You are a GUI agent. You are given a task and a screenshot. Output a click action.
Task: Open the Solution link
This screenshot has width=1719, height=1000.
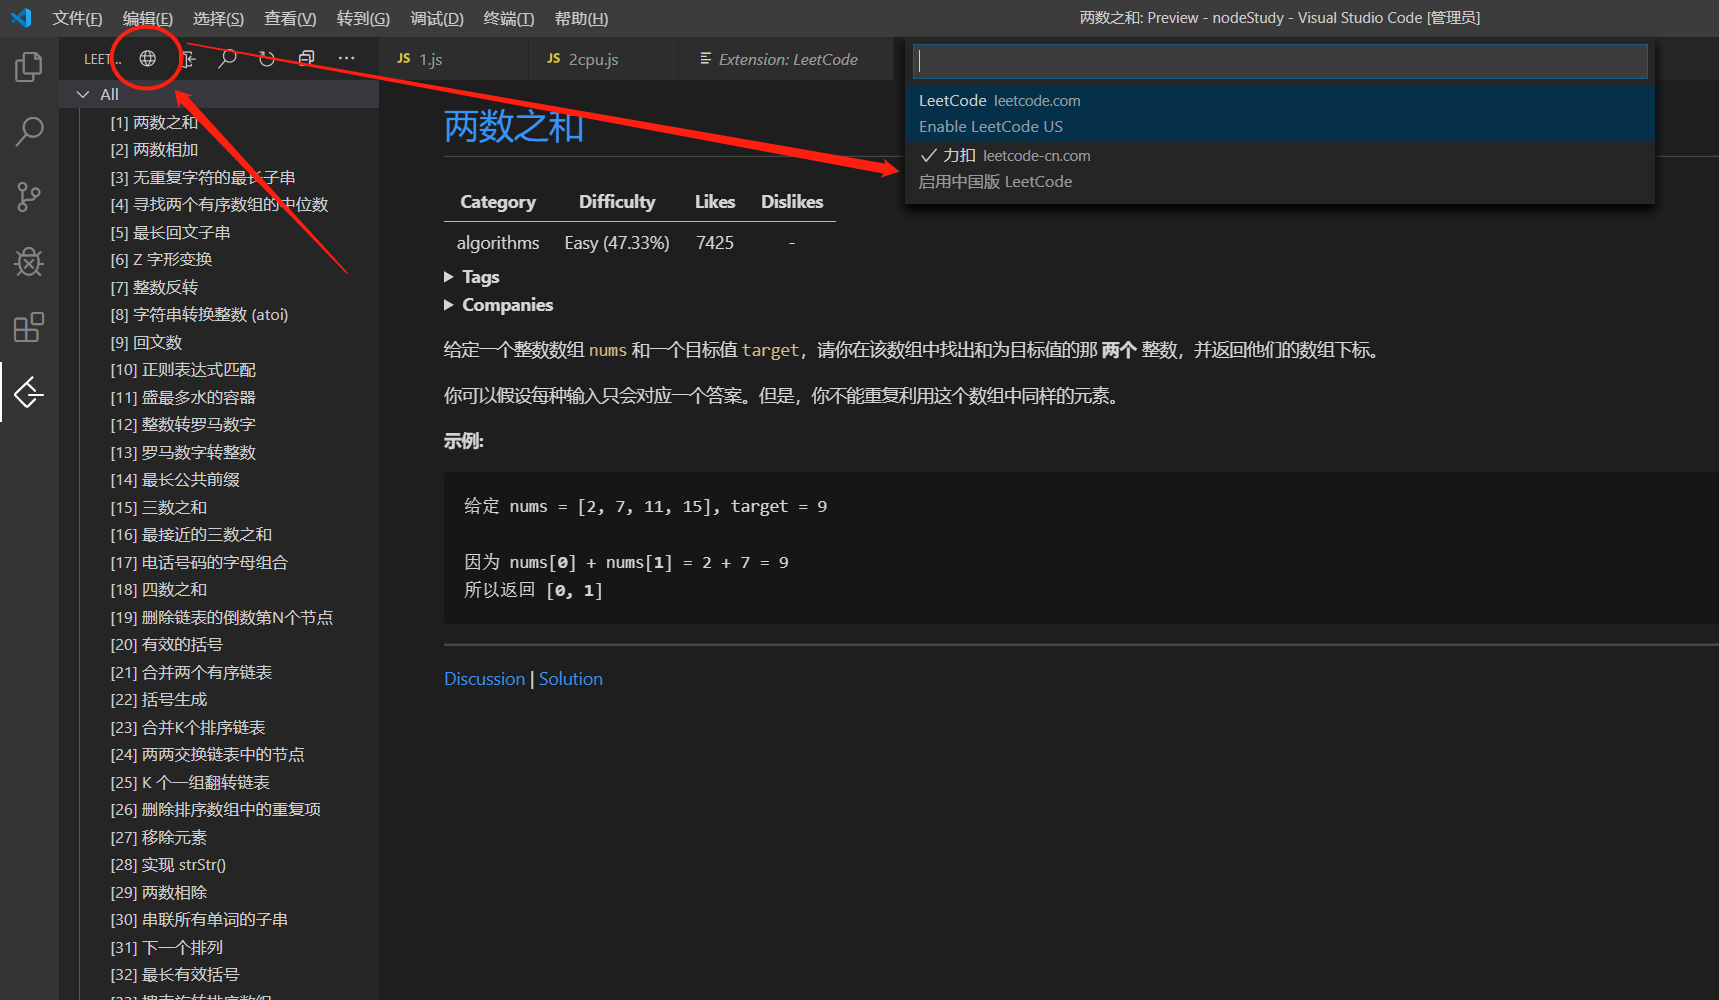point(571,679)
